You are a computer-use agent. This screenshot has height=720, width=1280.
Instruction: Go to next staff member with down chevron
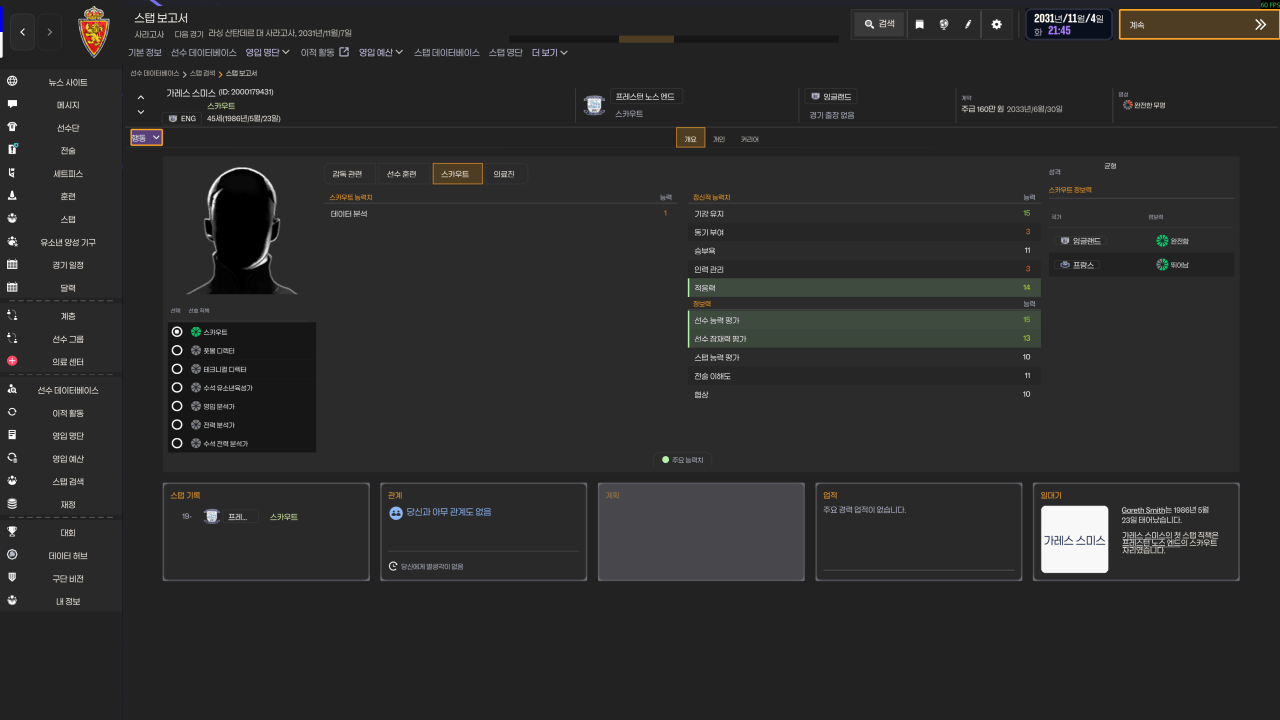coord(141,112)
